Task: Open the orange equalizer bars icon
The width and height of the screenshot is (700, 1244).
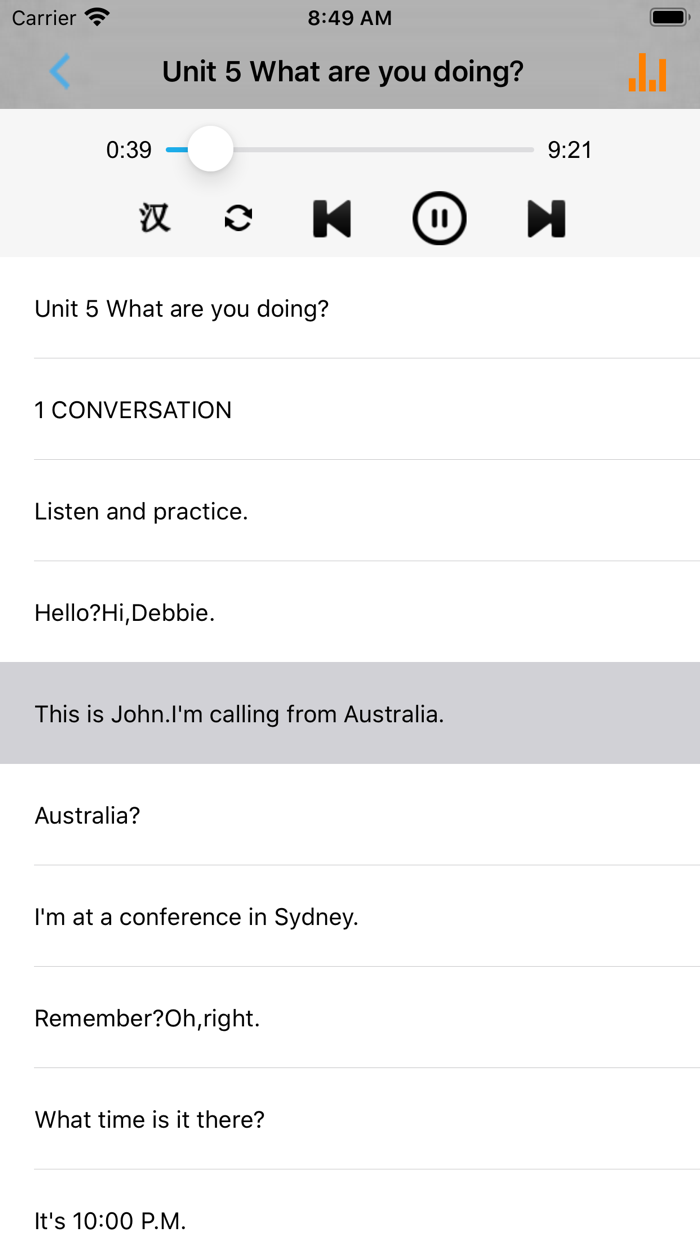Action: (647, 72)
